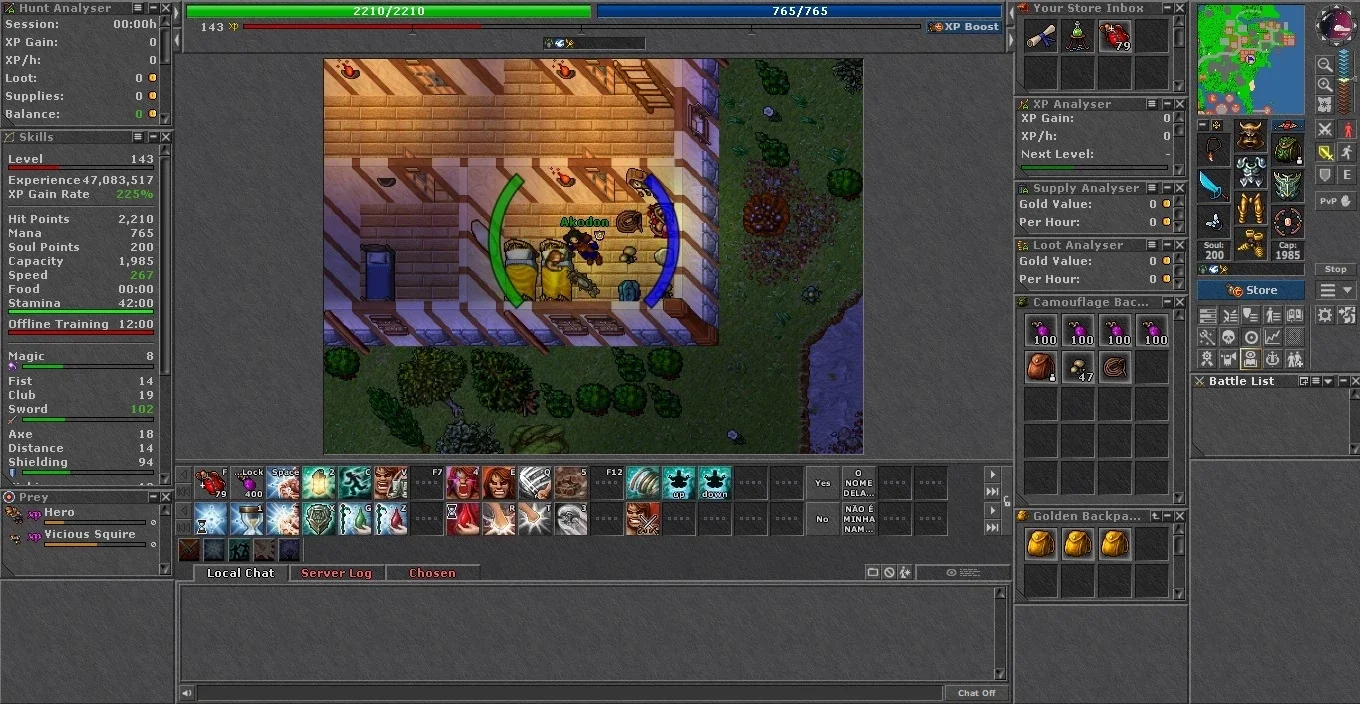Enable offensive fight mode crossed swords

coord(1325,130)
